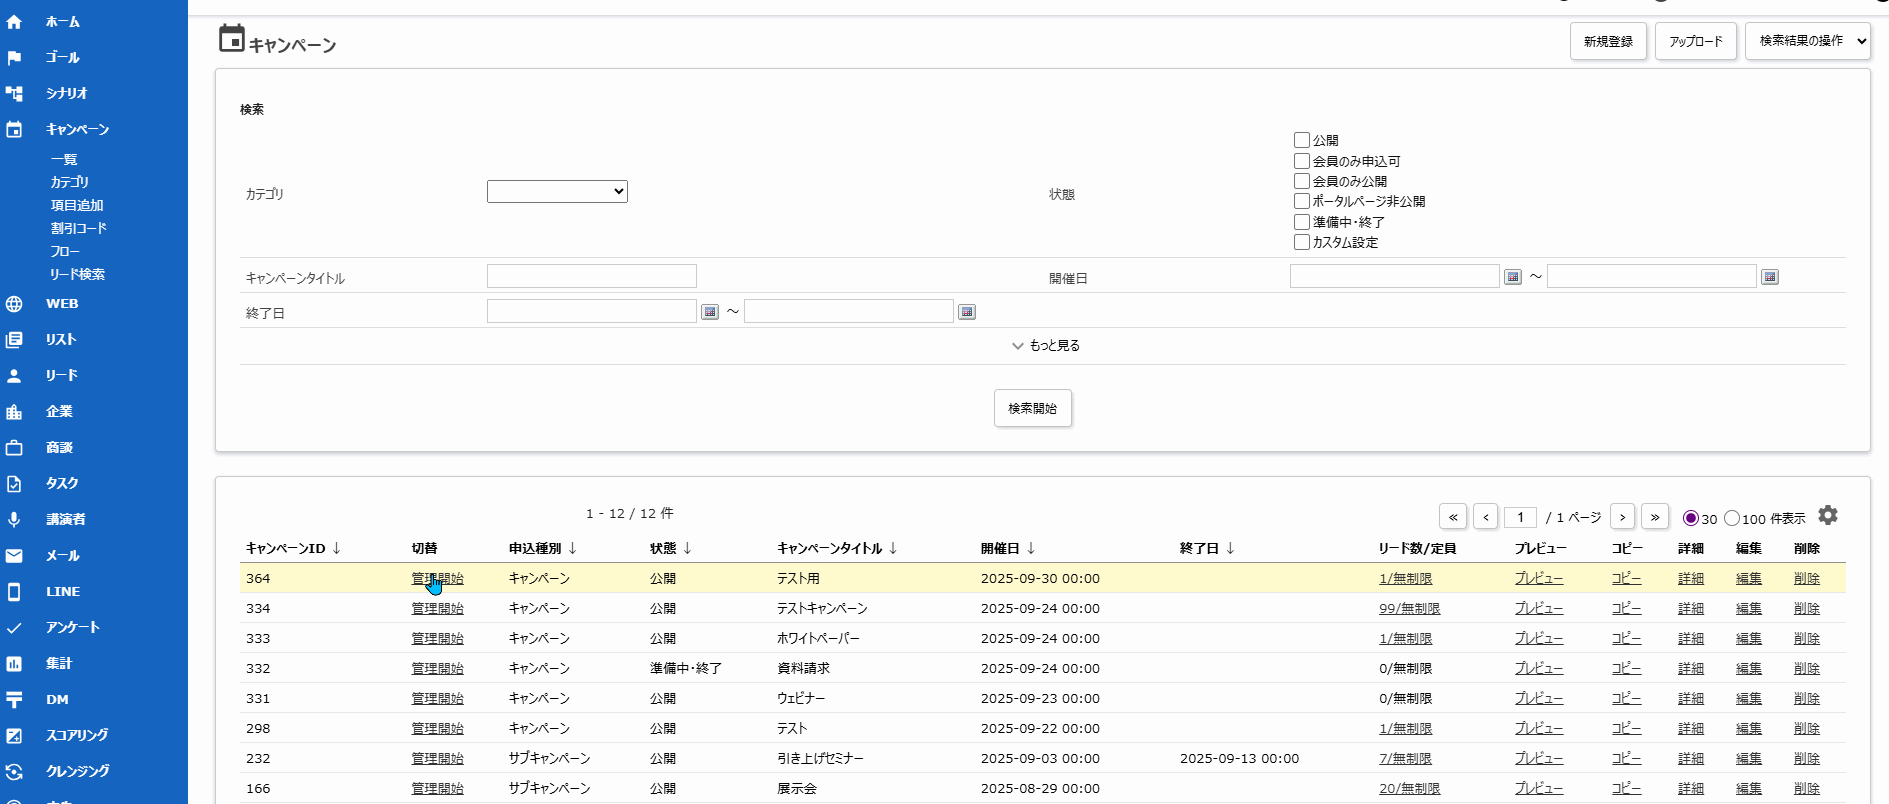The width and height of the screenshot is (1889, 804).
Task: Sort by キャンペーンタイトル column arrow
Action: tap(893, 548)
